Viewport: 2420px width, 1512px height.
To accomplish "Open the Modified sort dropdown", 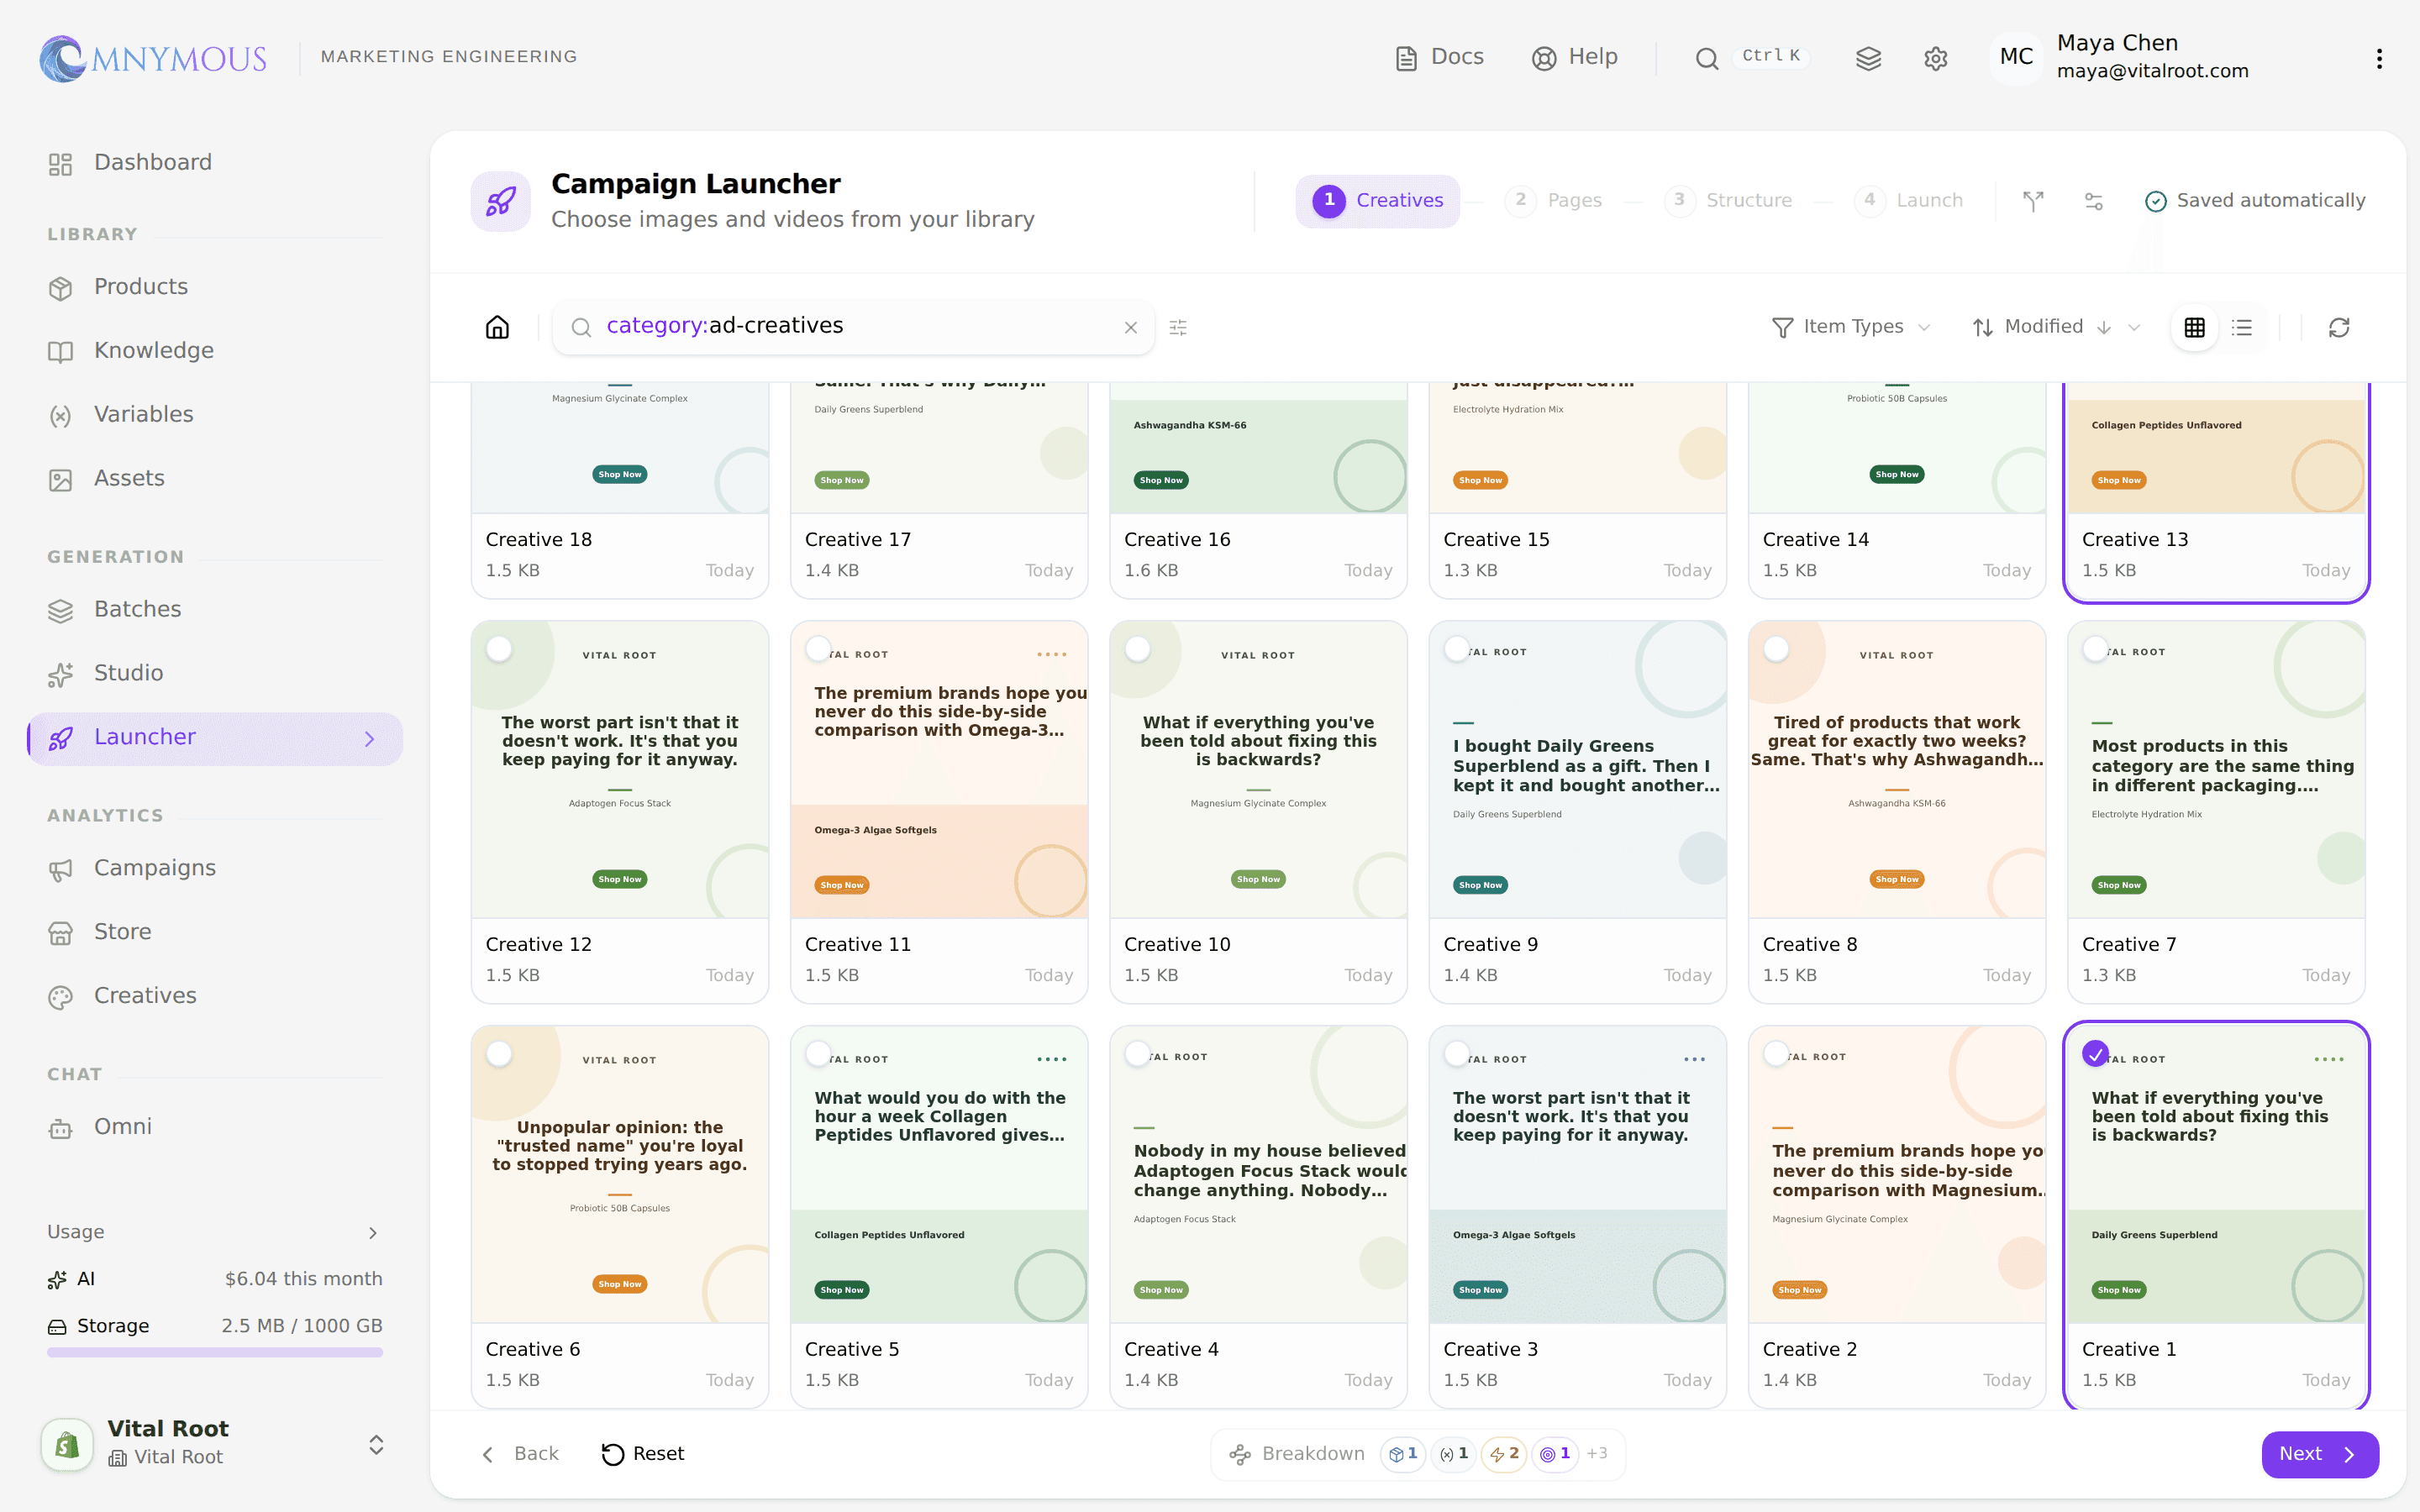I will [x=2057, y=327].
